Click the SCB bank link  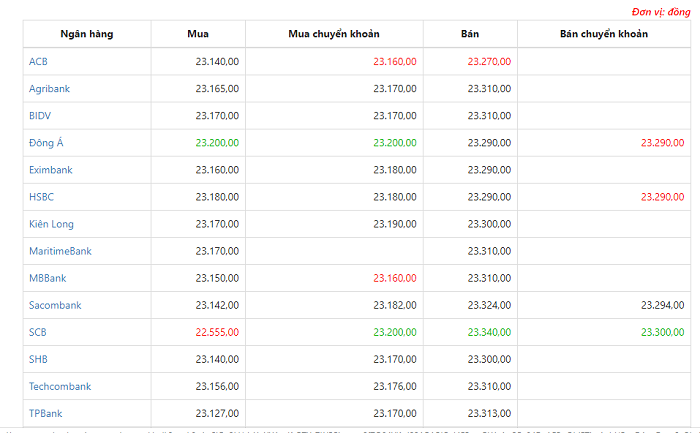pos(38,332)
